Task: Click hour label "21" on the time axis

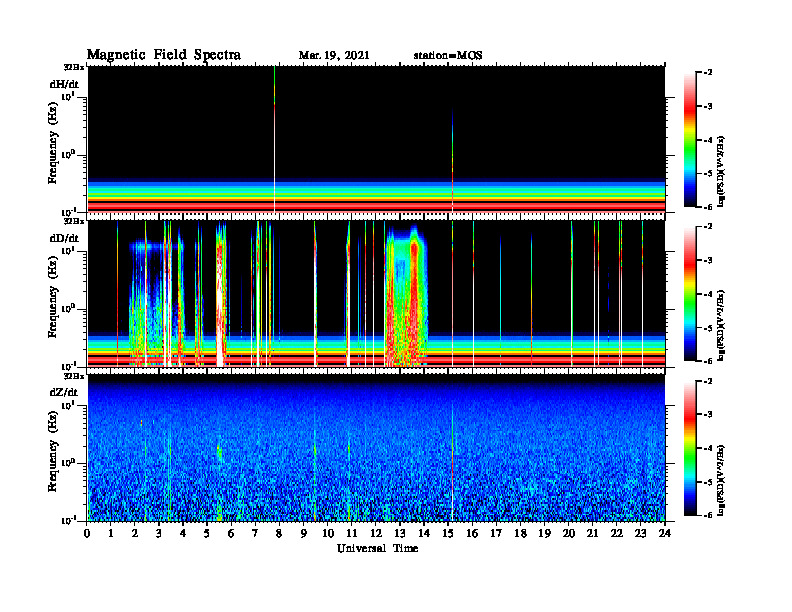Action: tap(592, 533)
